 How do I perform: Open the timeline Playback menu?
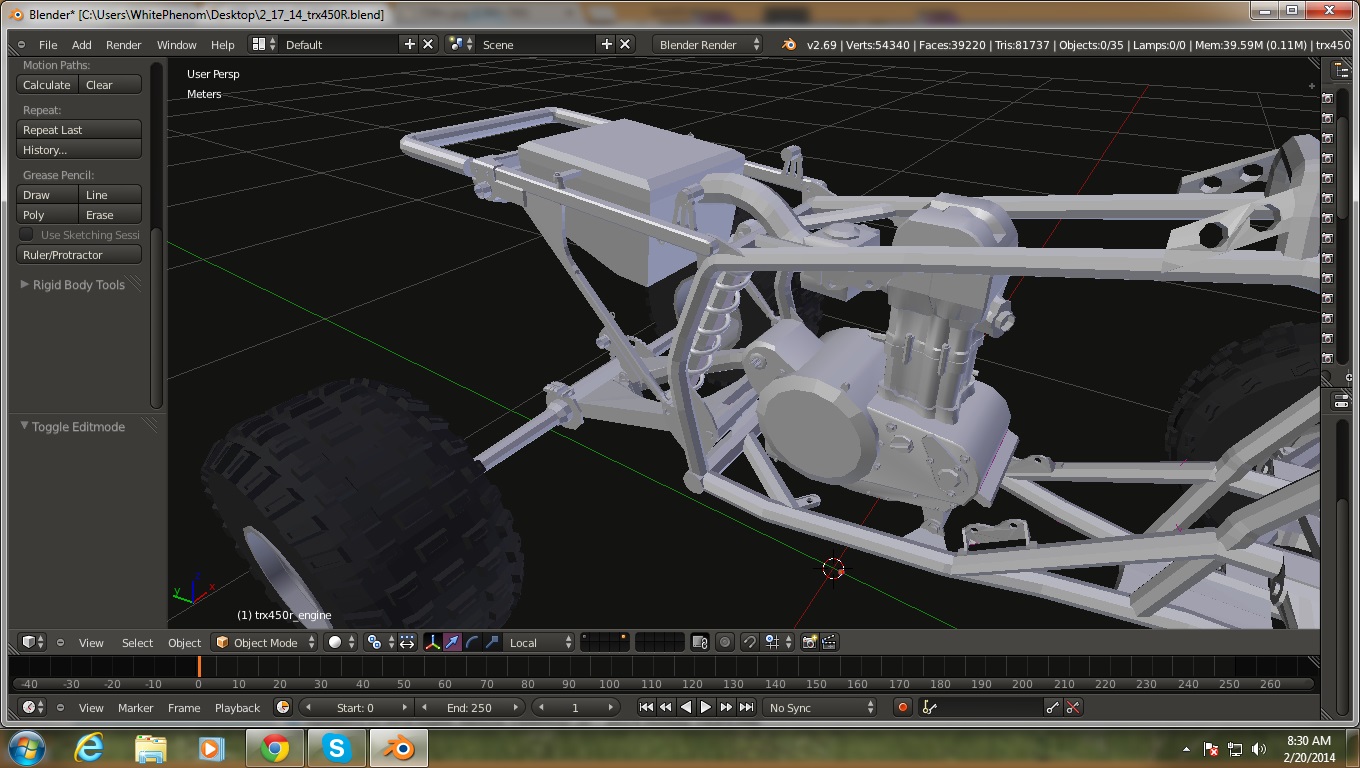pyautogui.click(x=237, y=708)
